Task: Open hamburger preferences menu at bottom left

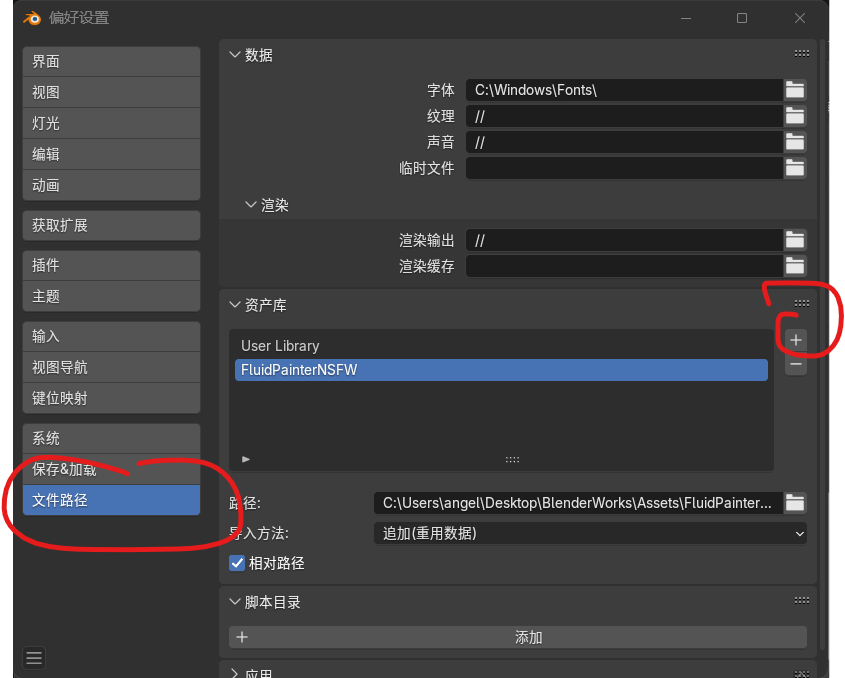Action: click(x=34, y=658)
